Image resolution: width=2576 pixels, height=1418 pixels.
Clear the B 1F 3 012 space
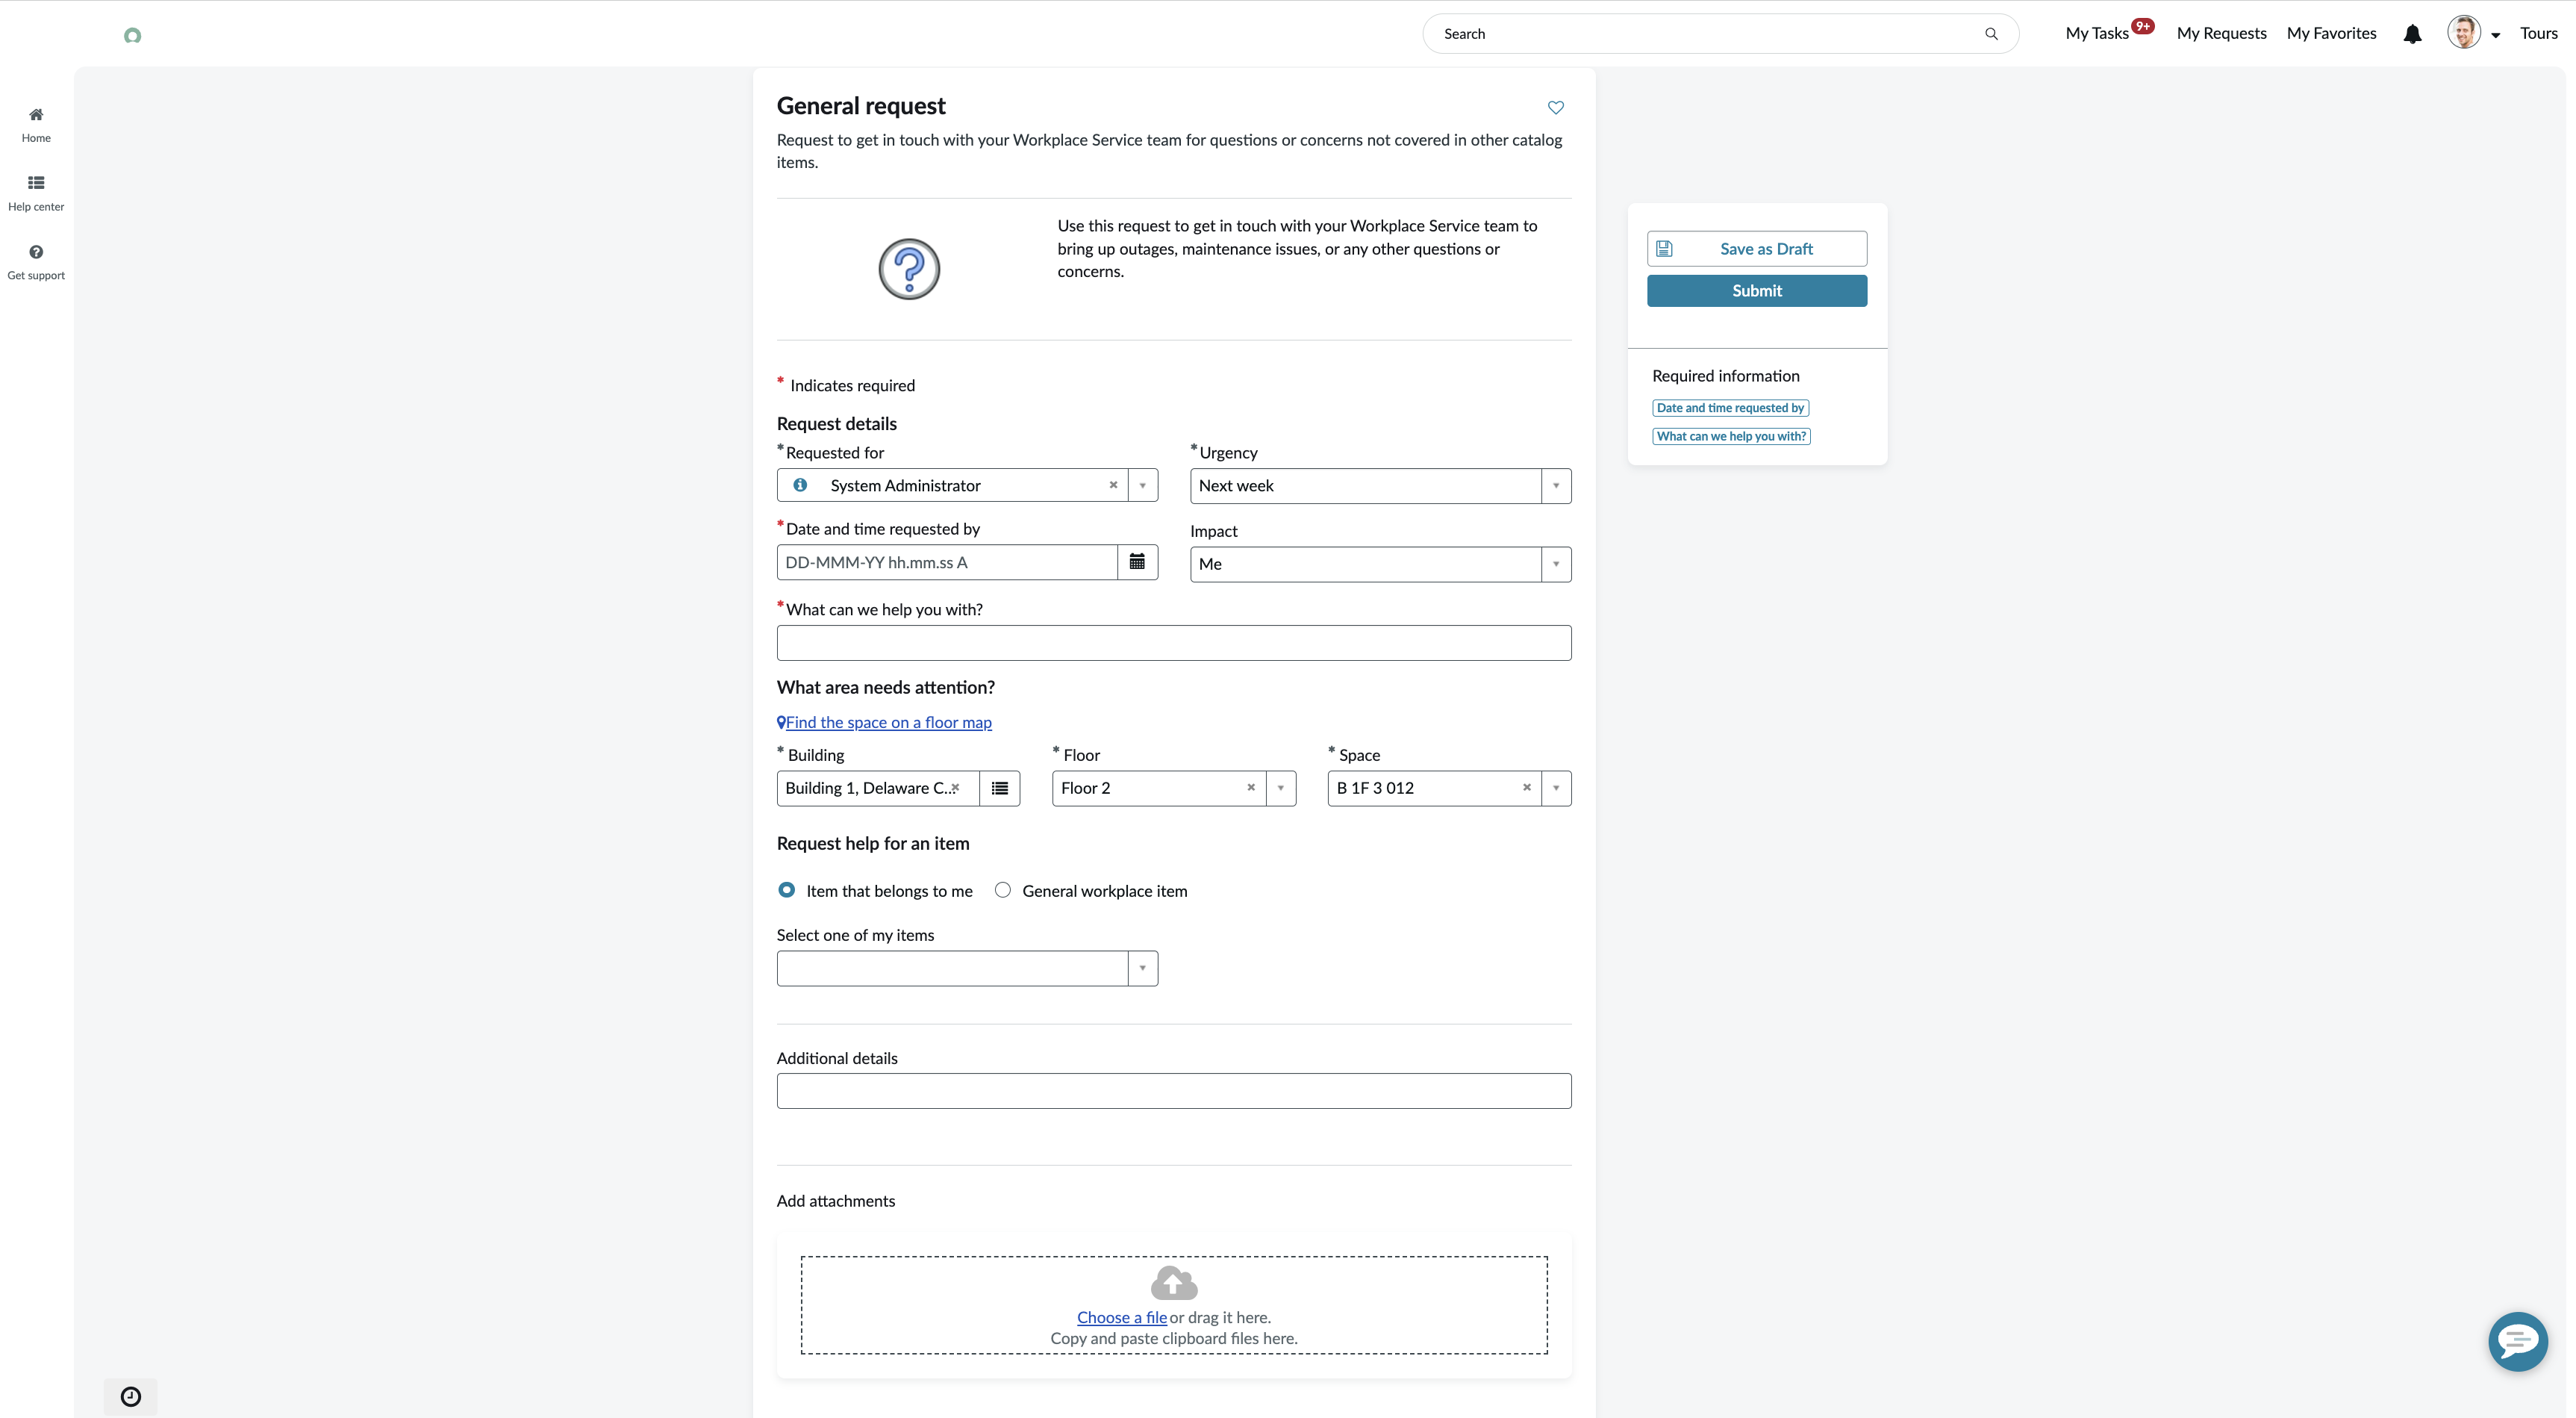(x=1527, y=788)
